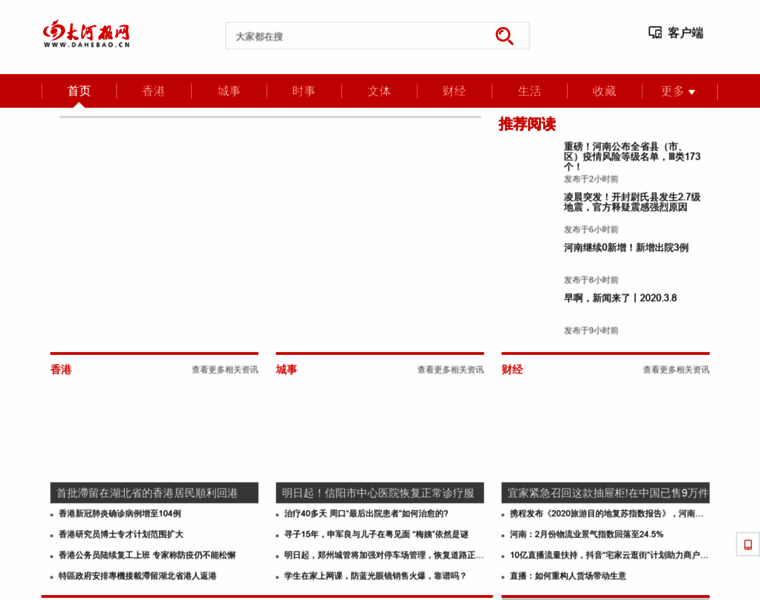The height and width of the screenshot is (600, 760).
Task: Open headline 宜家紧急召回这款抽屉柜
Action: (605, 493)
